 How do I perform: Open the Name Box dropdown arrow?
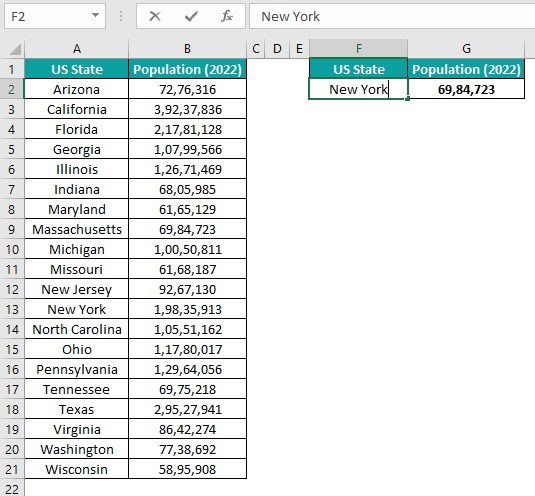96,15
